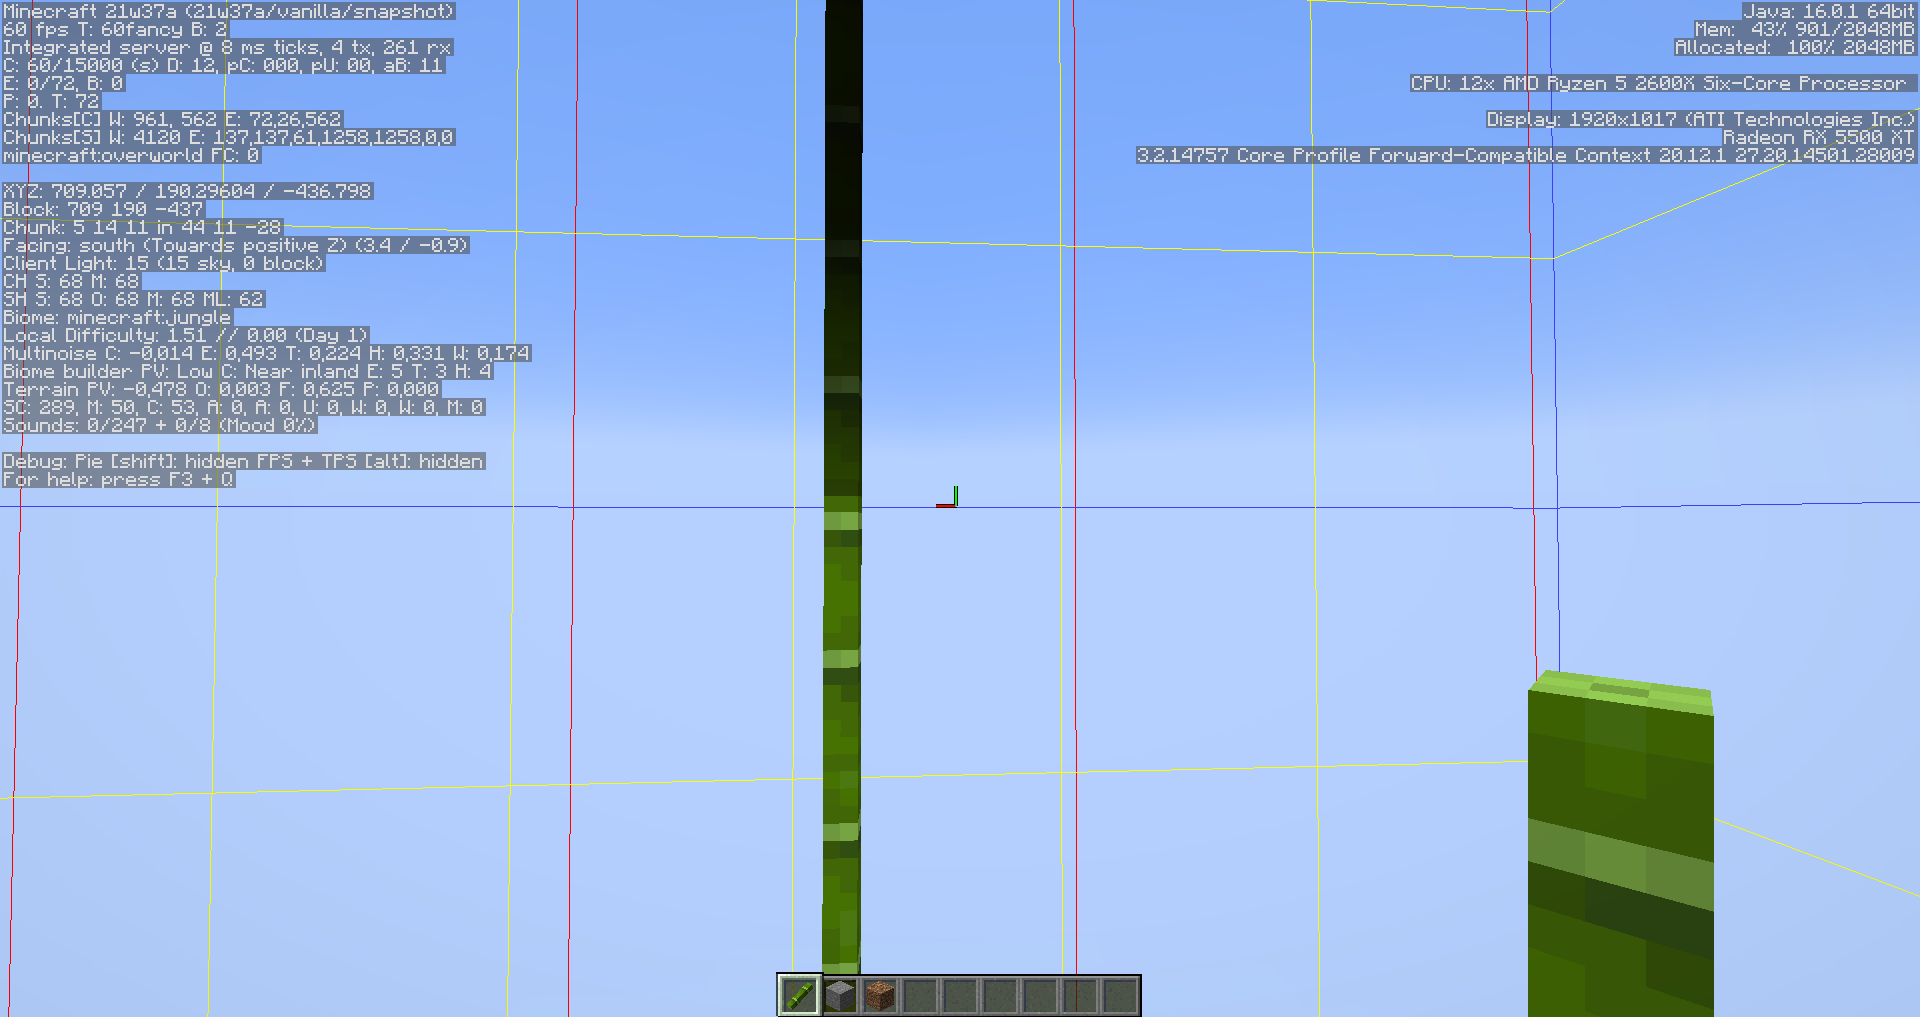Screen dimensions: 1920x1017
Task: Click the "E: 0/72, B: 0" entity line
Action: (x=63, y=83)
